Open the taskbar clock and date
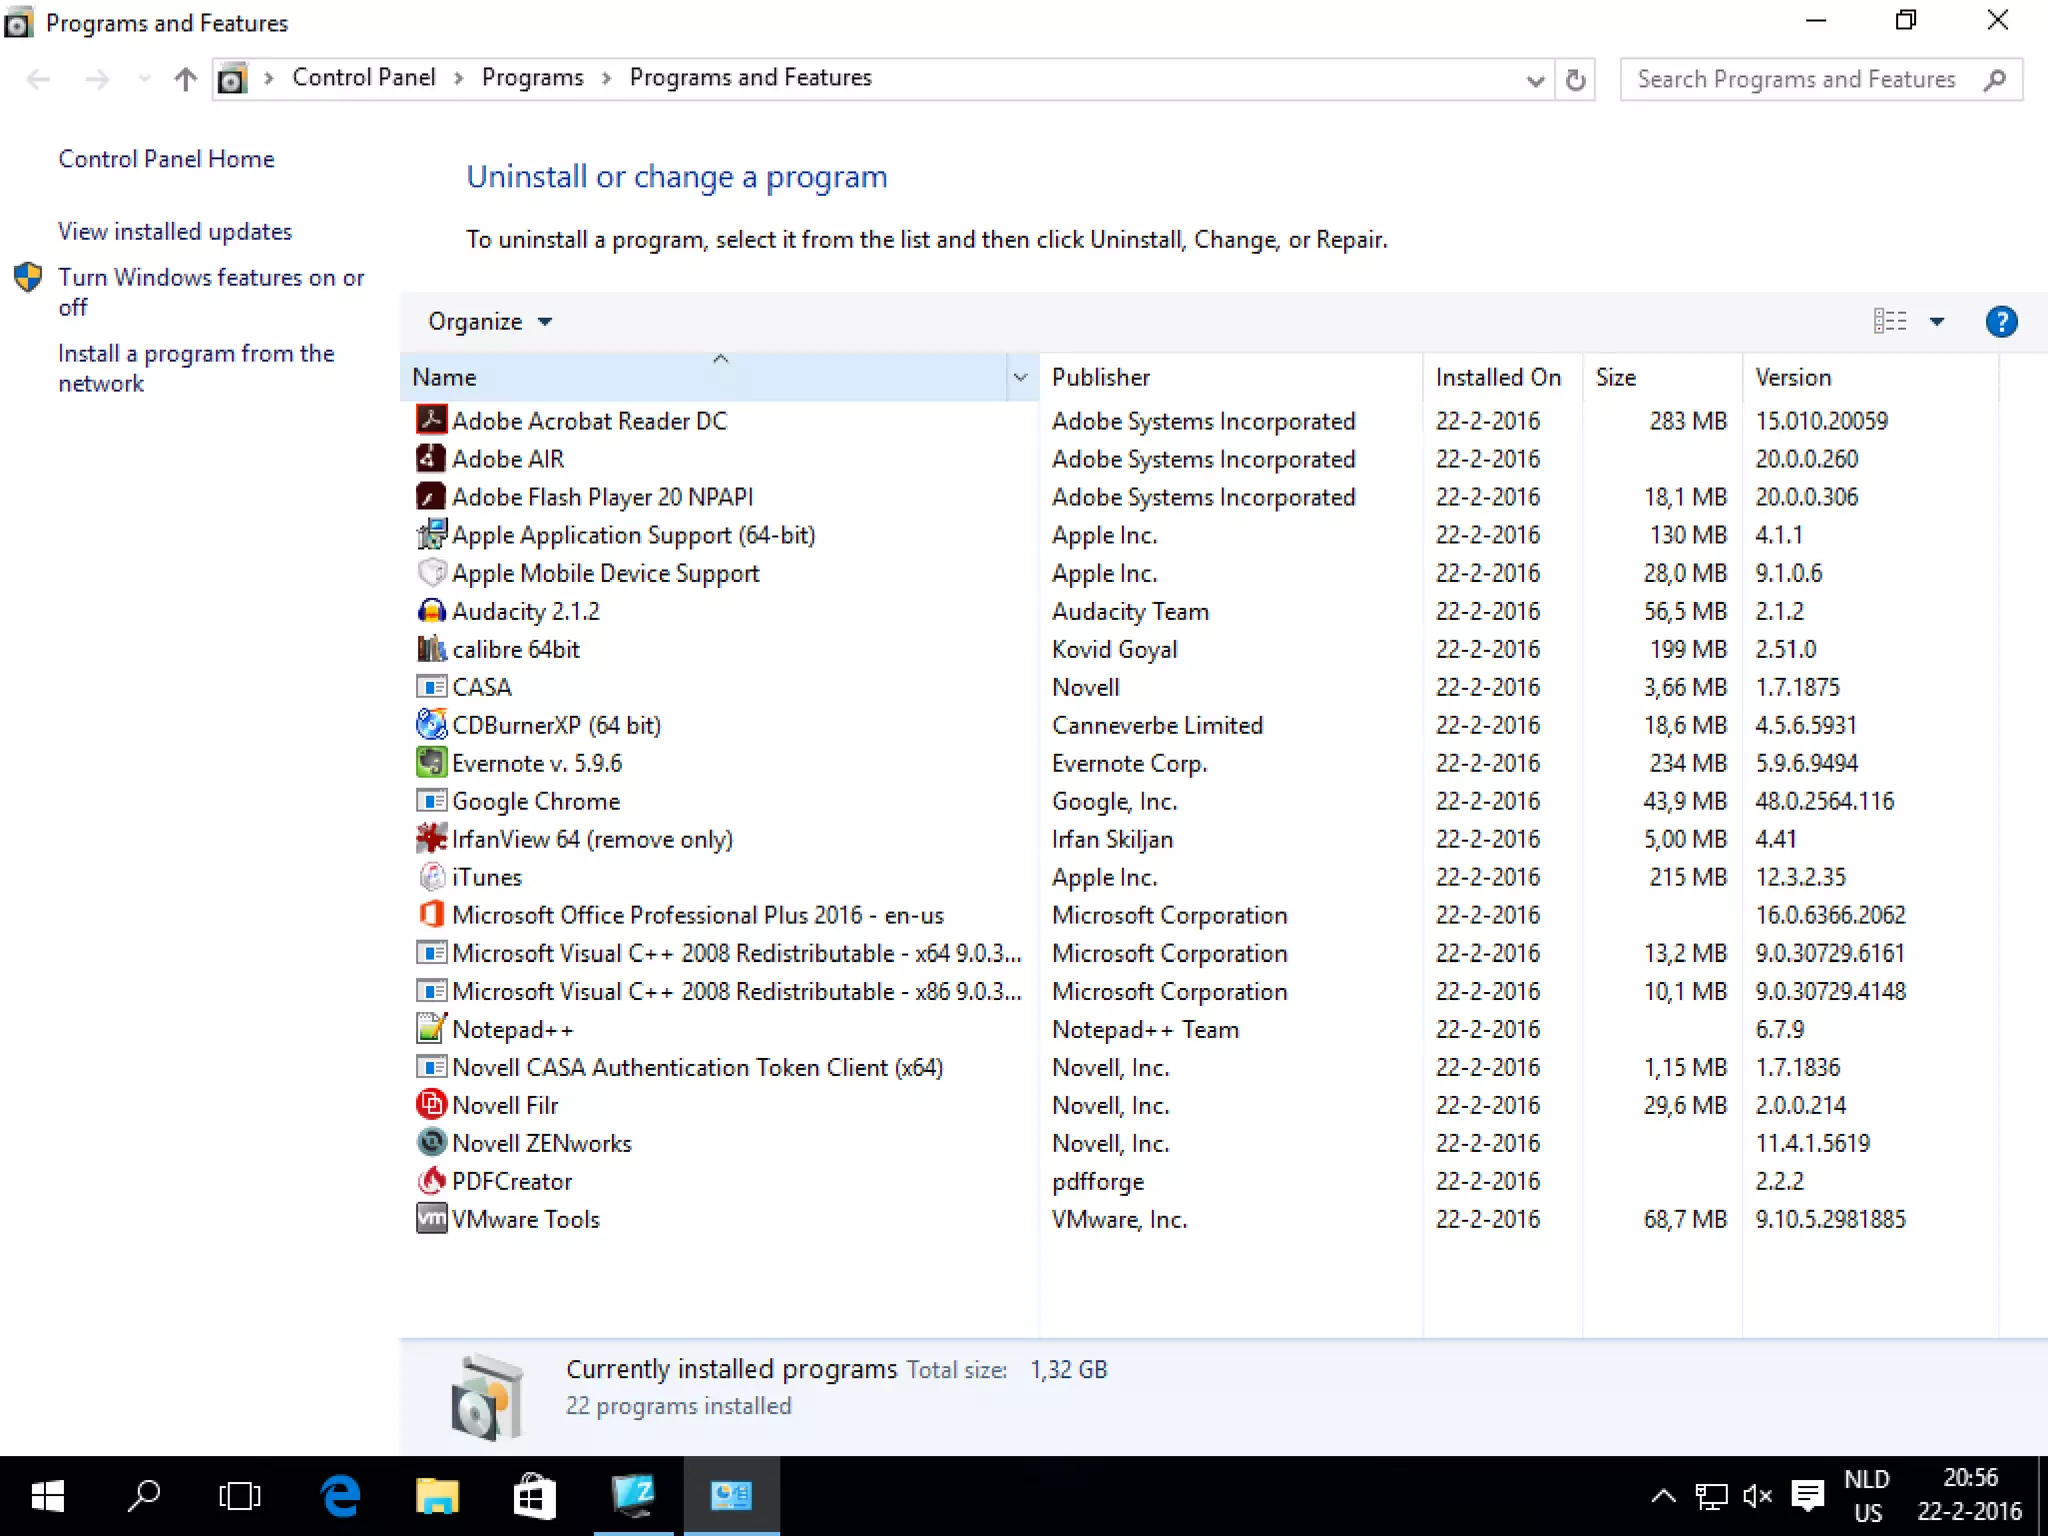Image resolution: width=2048 pixels, height=1536 pixels. click(1969, 1496)
